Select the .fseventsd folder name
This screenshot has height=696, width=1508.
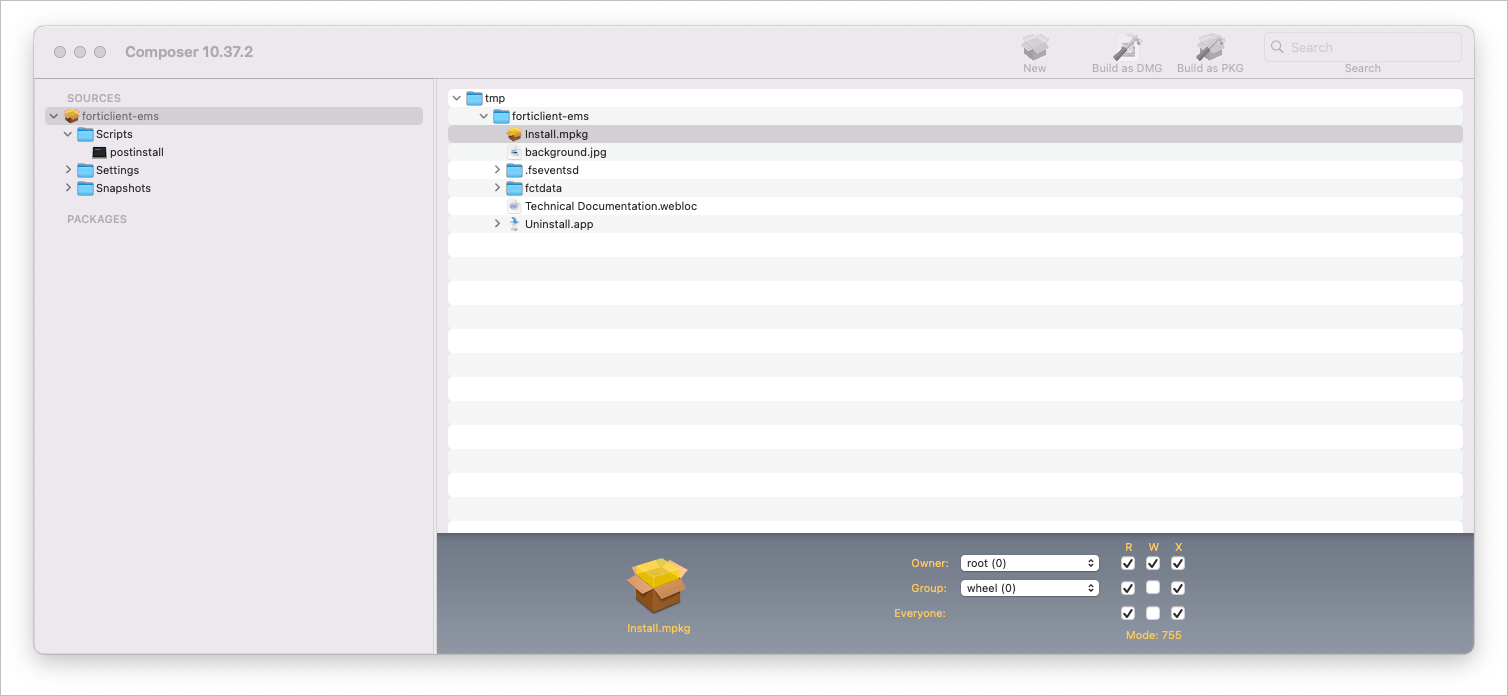(552, 170)
